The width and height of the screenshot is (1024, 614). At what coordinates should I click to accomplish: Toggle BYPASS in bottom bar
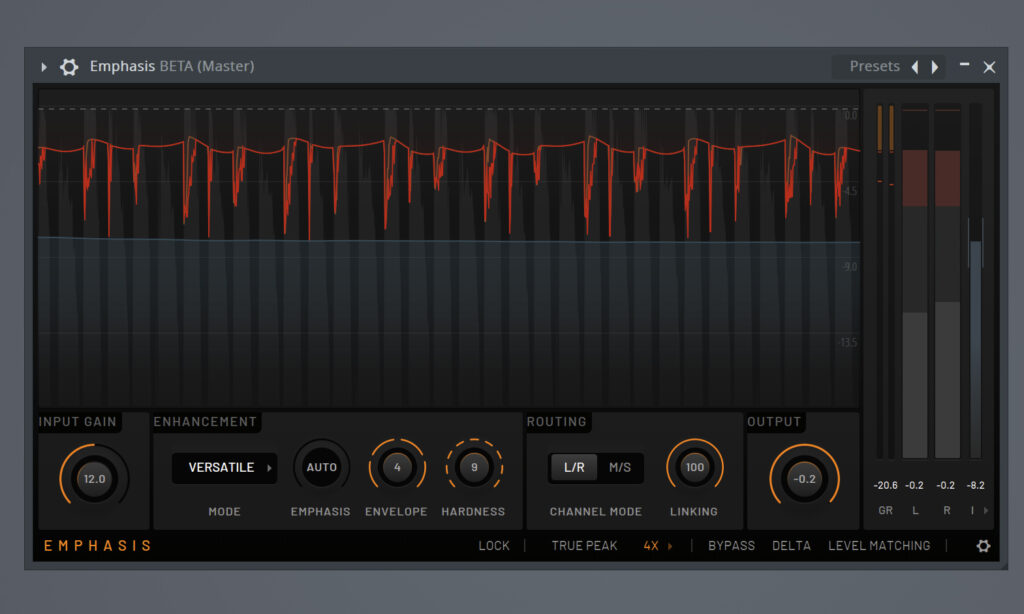tap(731, 545)
